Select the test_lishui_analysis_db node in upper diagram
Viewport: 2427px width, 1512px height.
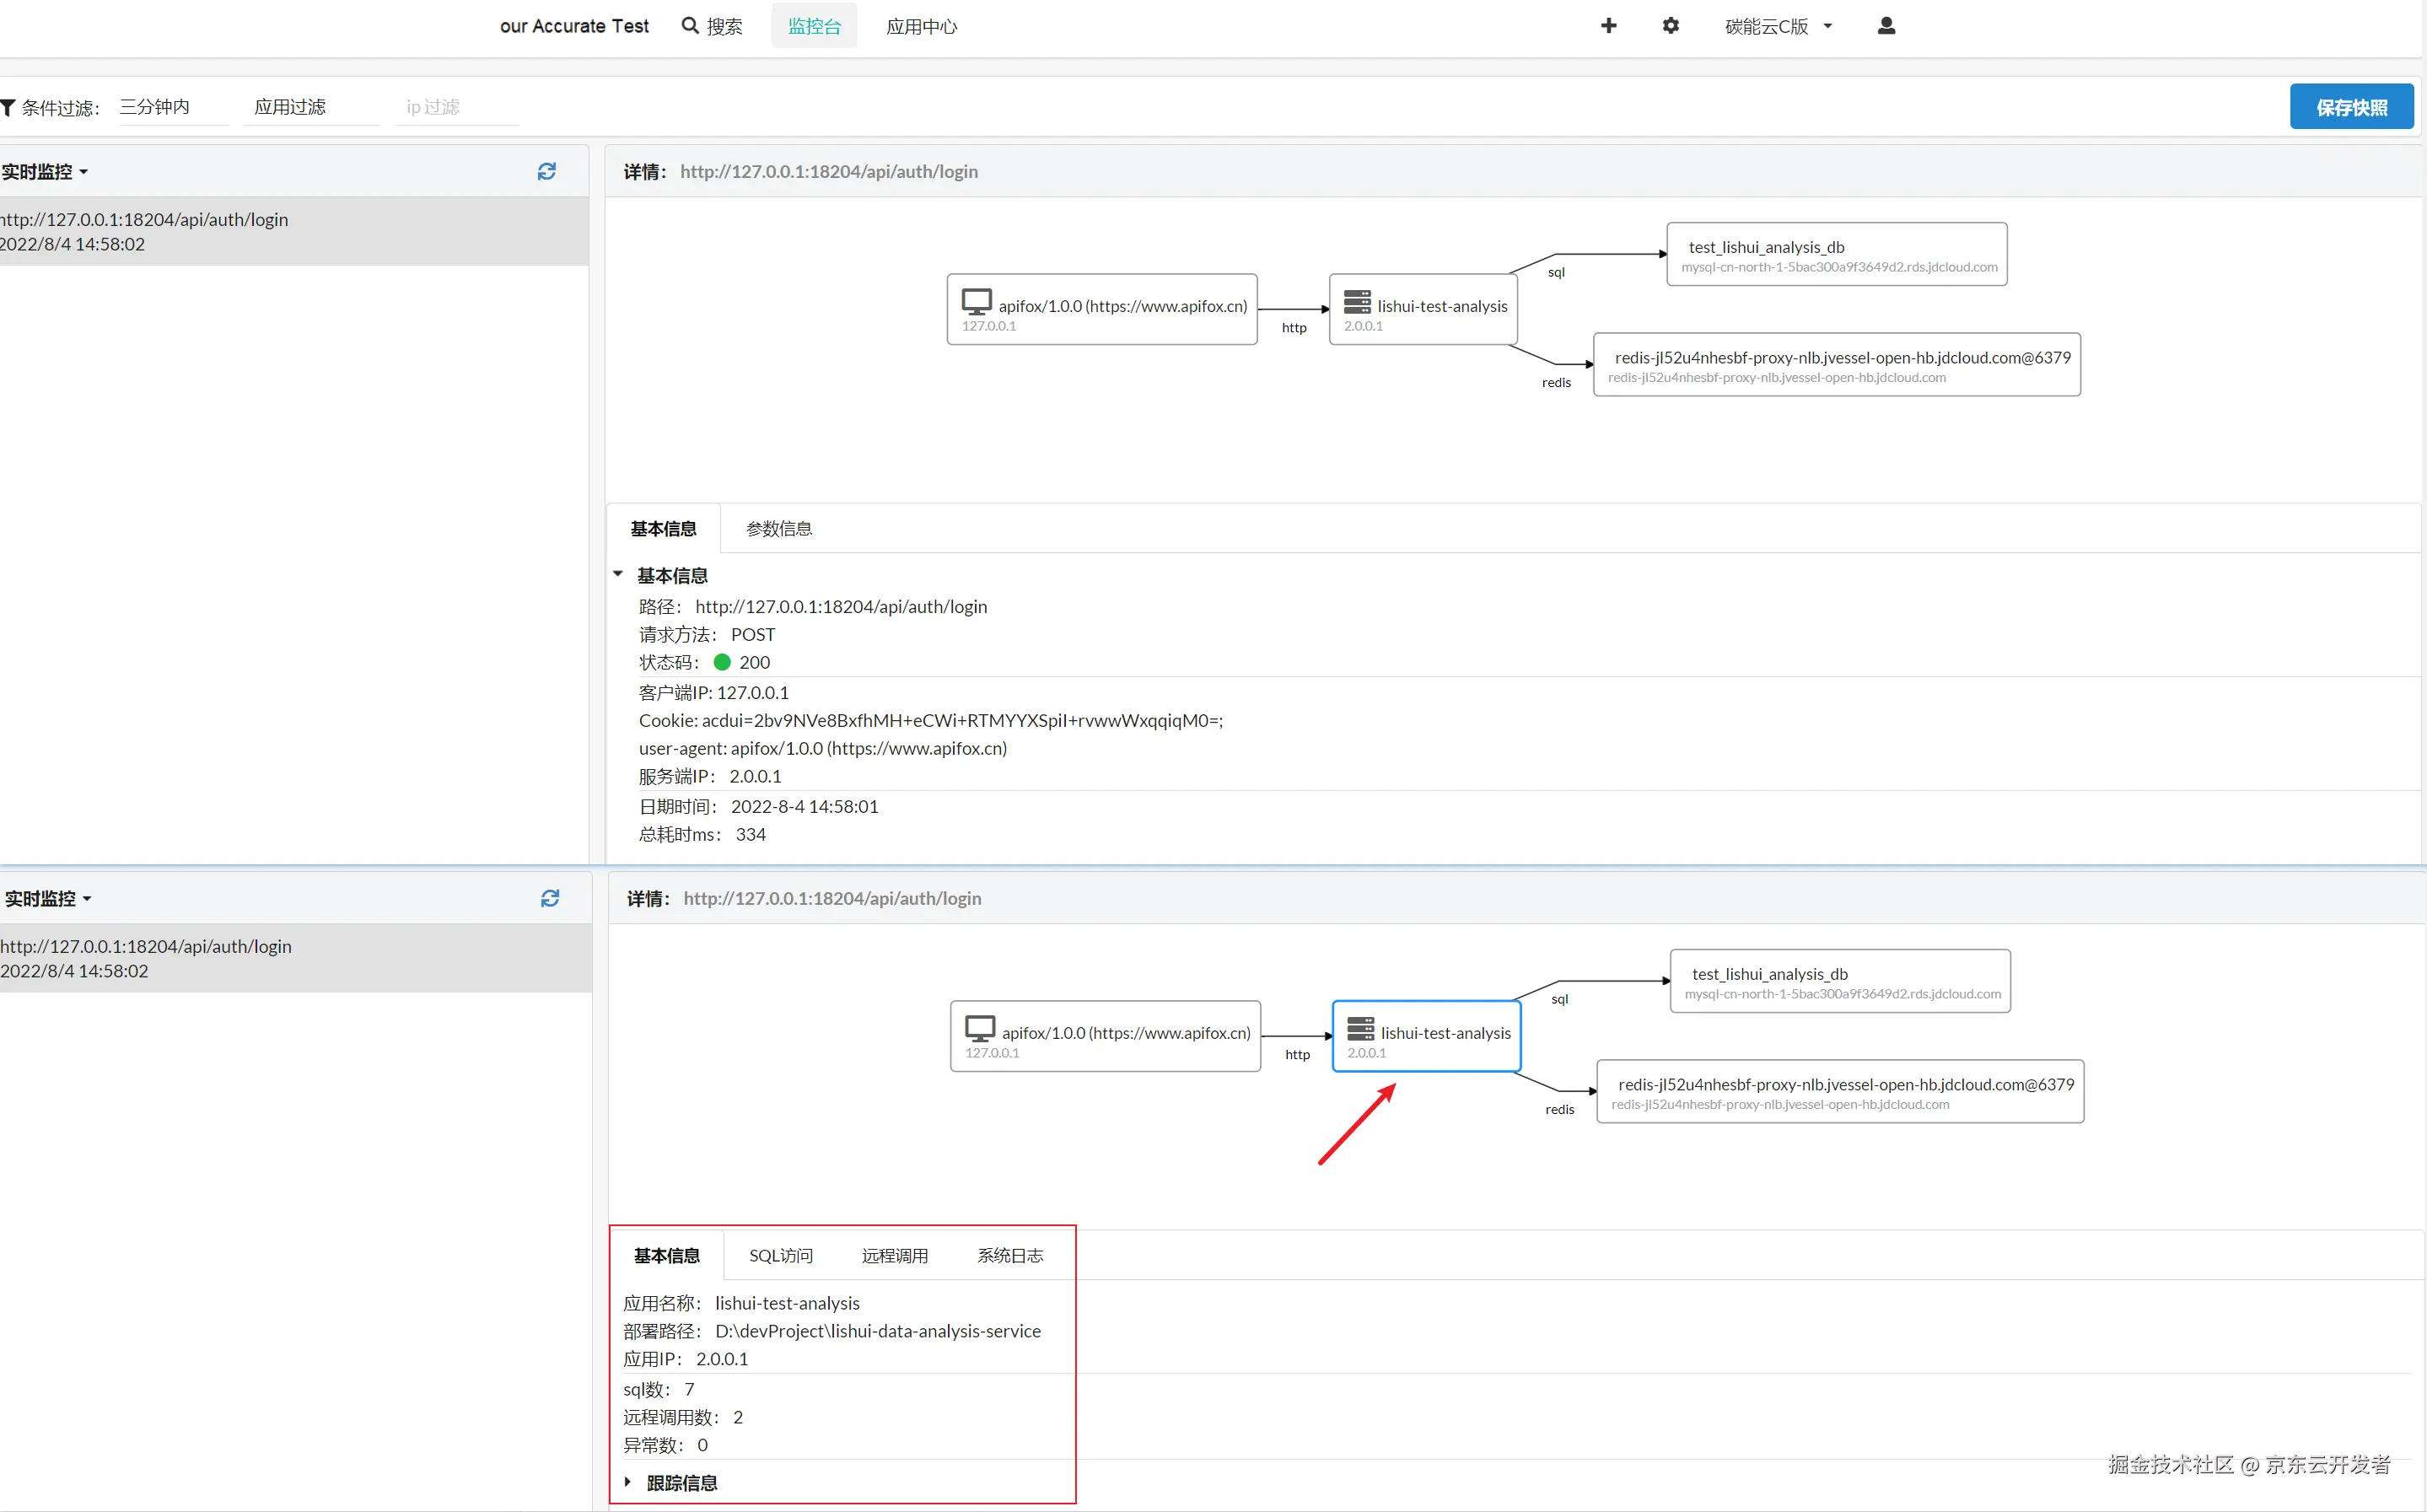coord(1836,255)
